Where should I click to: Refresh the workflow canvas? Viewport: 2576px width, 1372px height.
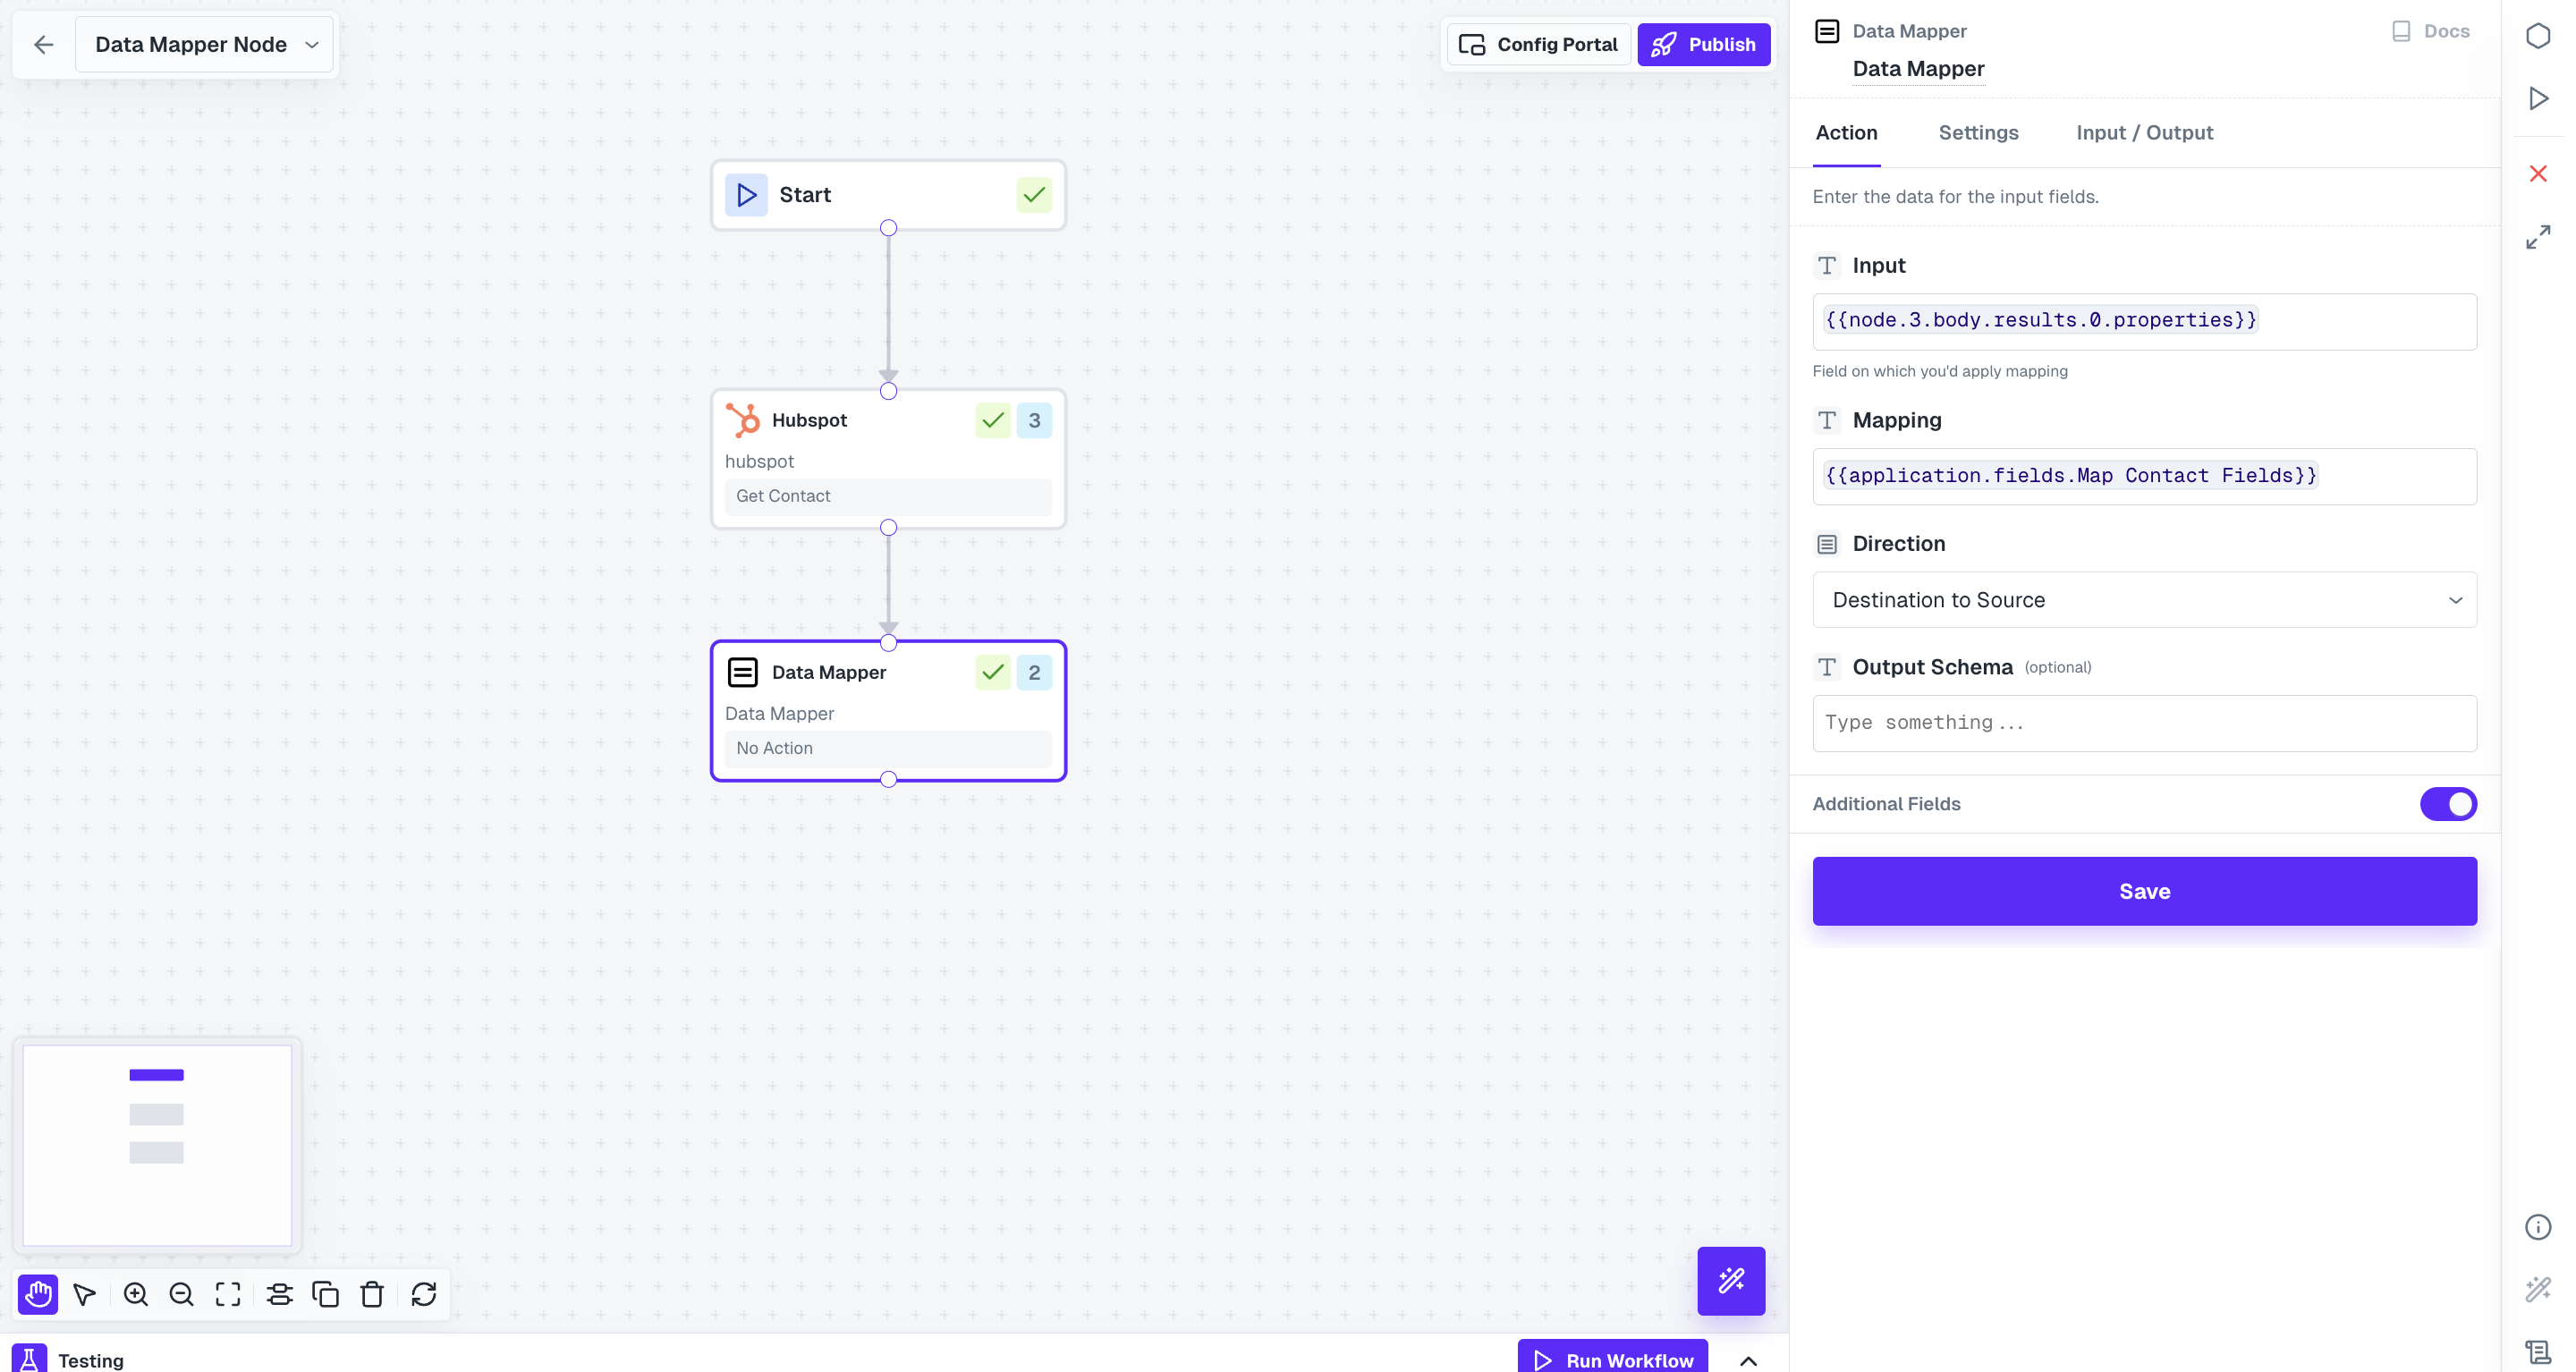pos(424,1293)
